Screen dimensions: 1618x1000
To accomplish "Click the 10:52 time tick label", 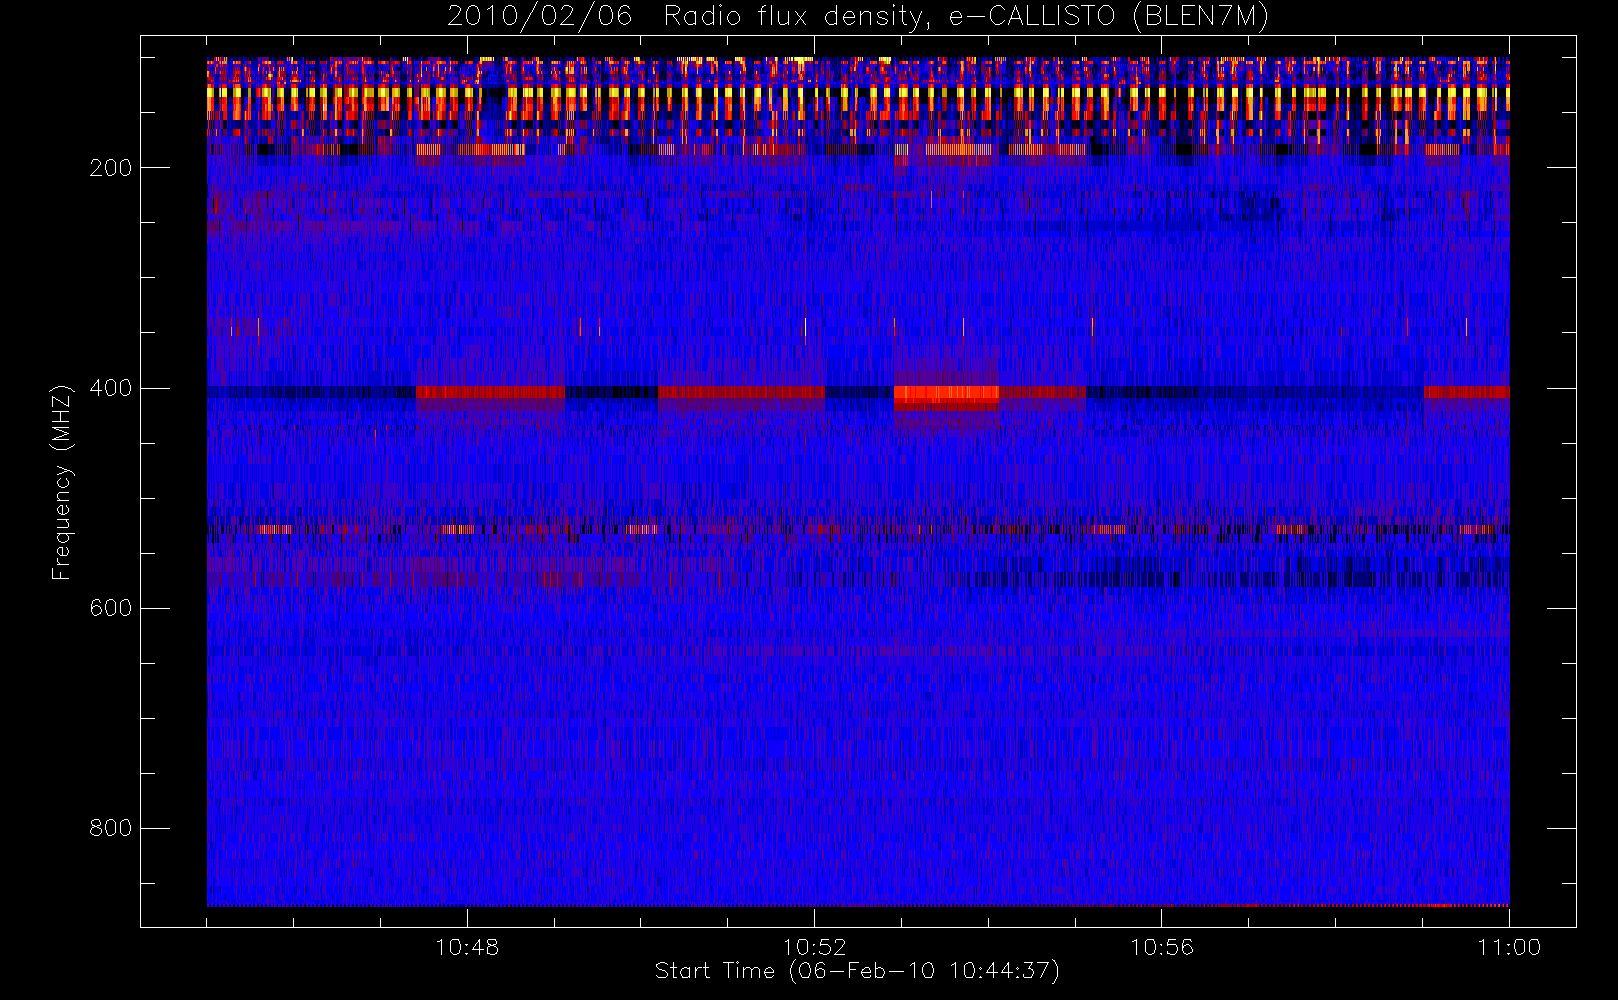I will pyautogui.click(x=814, y=947).
